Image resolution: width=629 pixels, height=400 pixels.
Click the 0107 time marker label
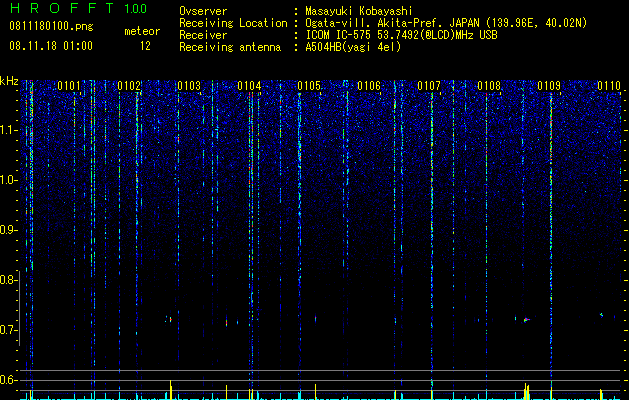click(x=429, y=86)
